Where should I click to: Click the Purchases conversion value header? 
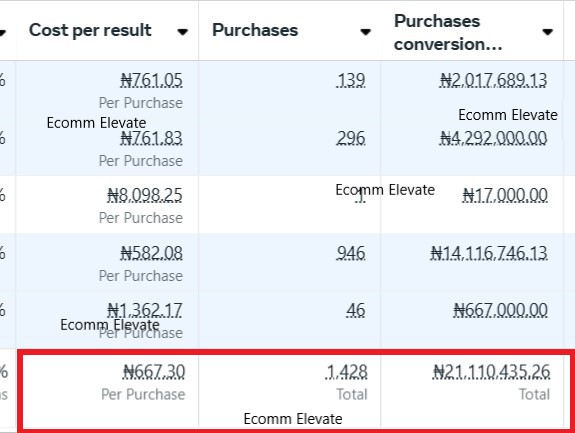point(448,32)
